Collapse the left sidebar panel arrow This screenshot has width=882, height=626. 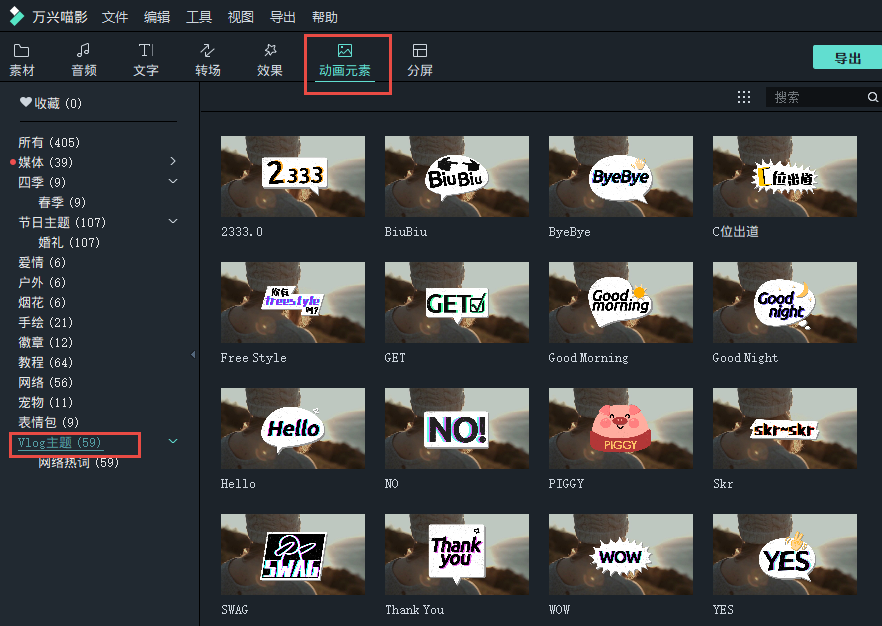coord(193,355)
